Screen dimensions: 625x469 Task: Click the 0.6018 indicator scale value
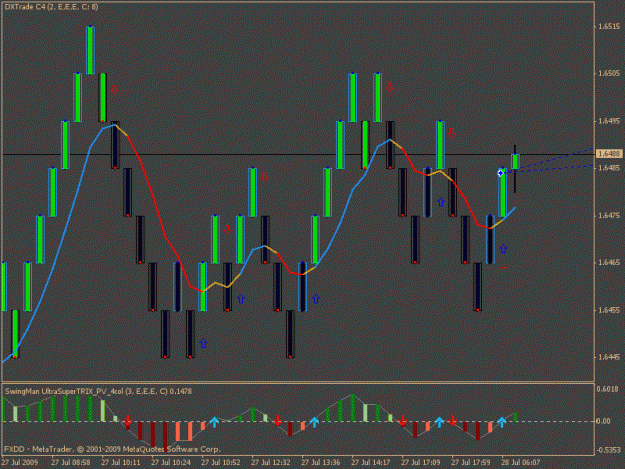tap(609, 389)
